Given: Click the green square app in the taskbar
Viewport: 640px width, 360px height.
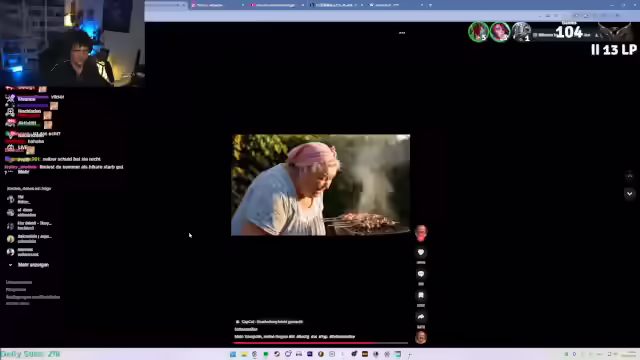Looking at the screenshot, I should [x=266, y=354].
